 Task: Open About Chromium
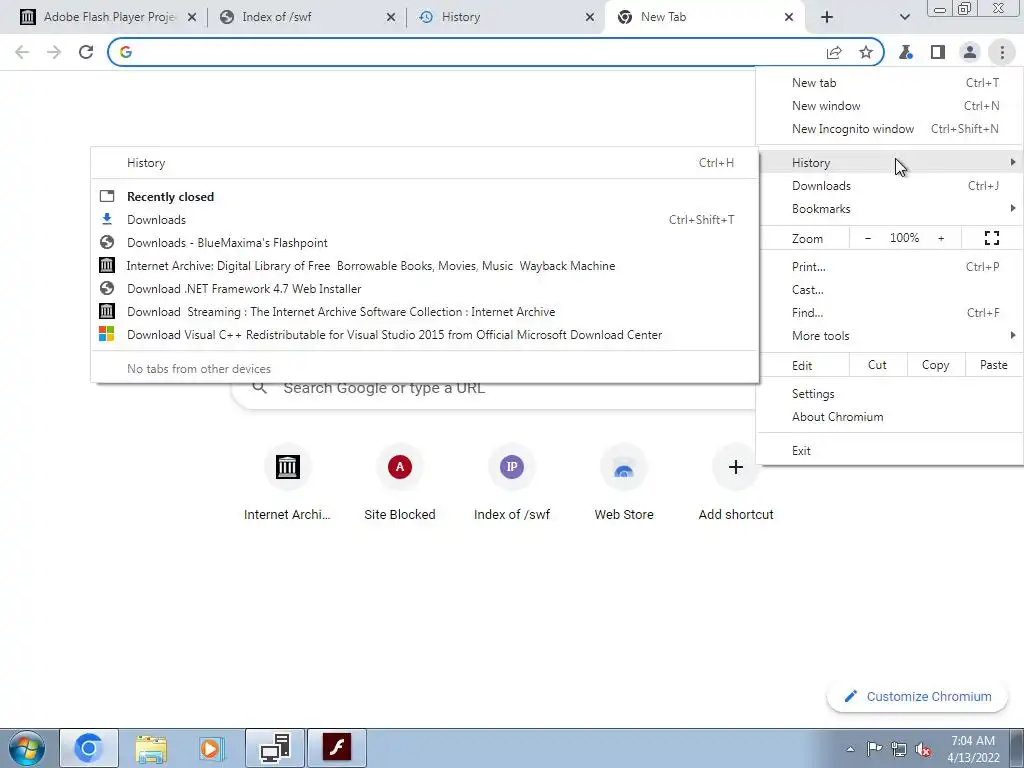coord(889,417)
